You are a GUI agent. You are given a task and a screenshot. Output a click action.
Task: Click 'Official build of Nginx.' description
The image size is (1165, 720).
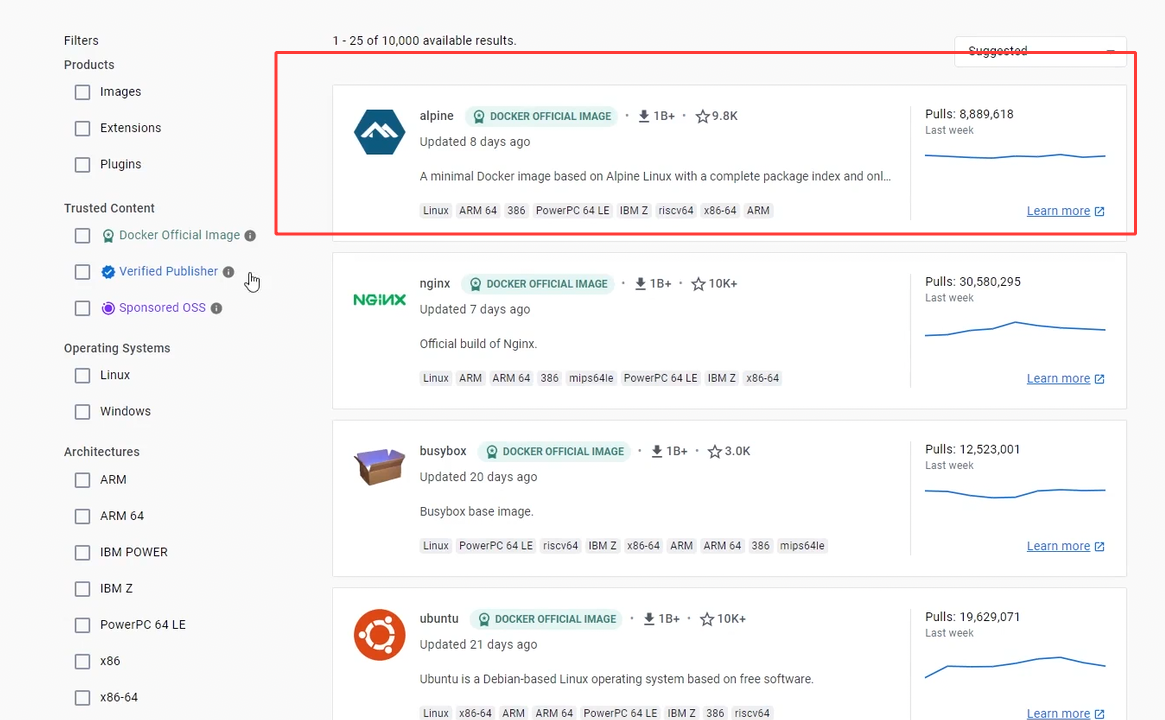[x=478, y=344]
